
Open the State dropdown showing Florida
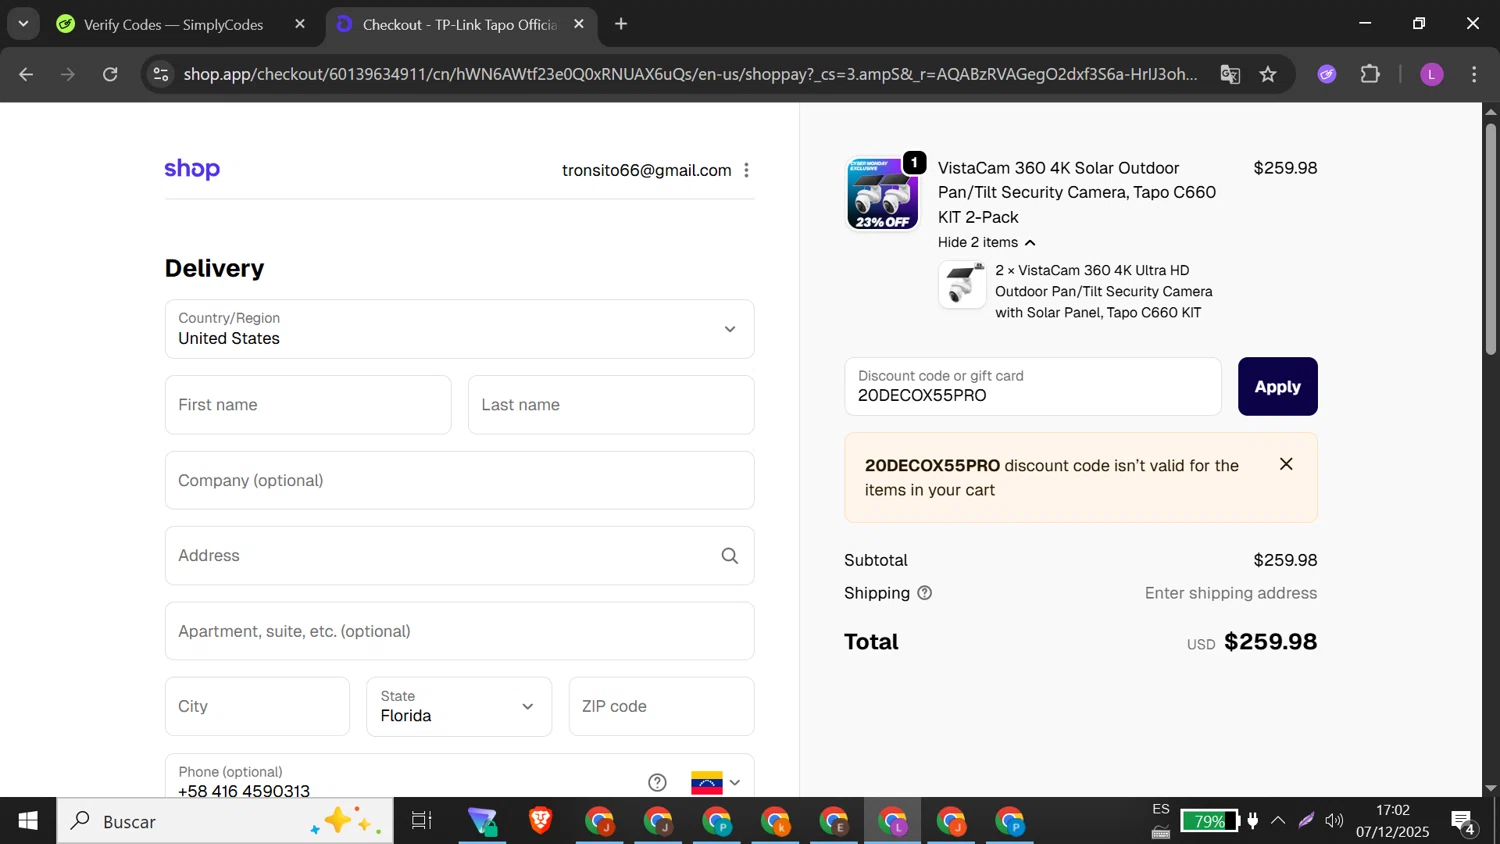tap(459, 706)
